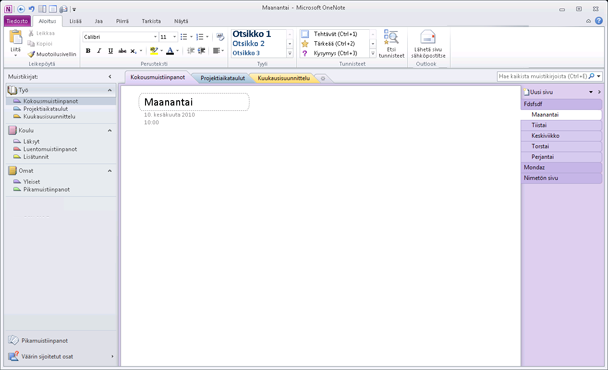608x370 pixels.
Task: Open font color dropdown arrow
Action: [x=177, y=51]
